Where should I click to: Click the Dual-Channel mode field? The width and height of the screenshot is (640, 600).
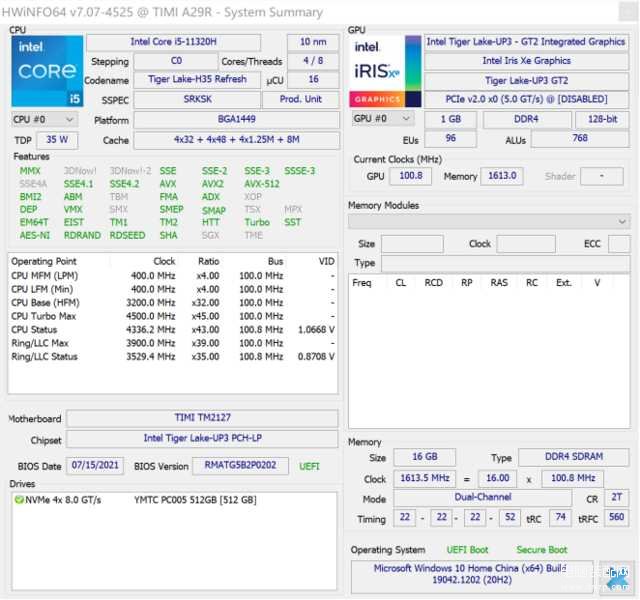click(x=482, y=498)
